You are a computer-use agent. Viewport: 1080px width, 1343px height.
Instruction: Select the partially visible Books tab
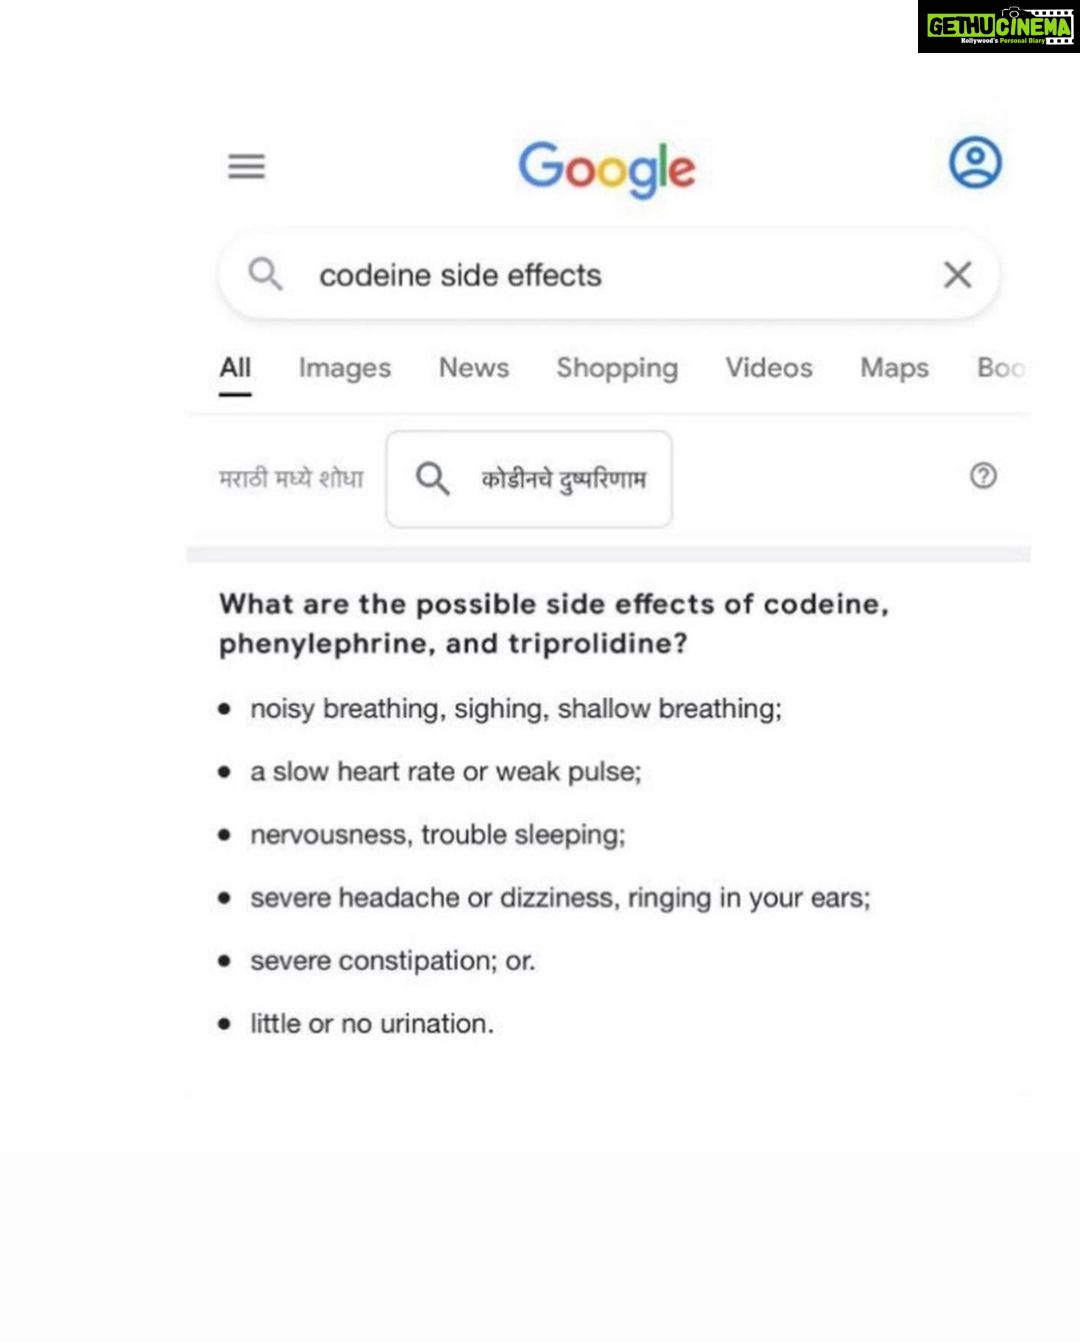[1002, 368]
